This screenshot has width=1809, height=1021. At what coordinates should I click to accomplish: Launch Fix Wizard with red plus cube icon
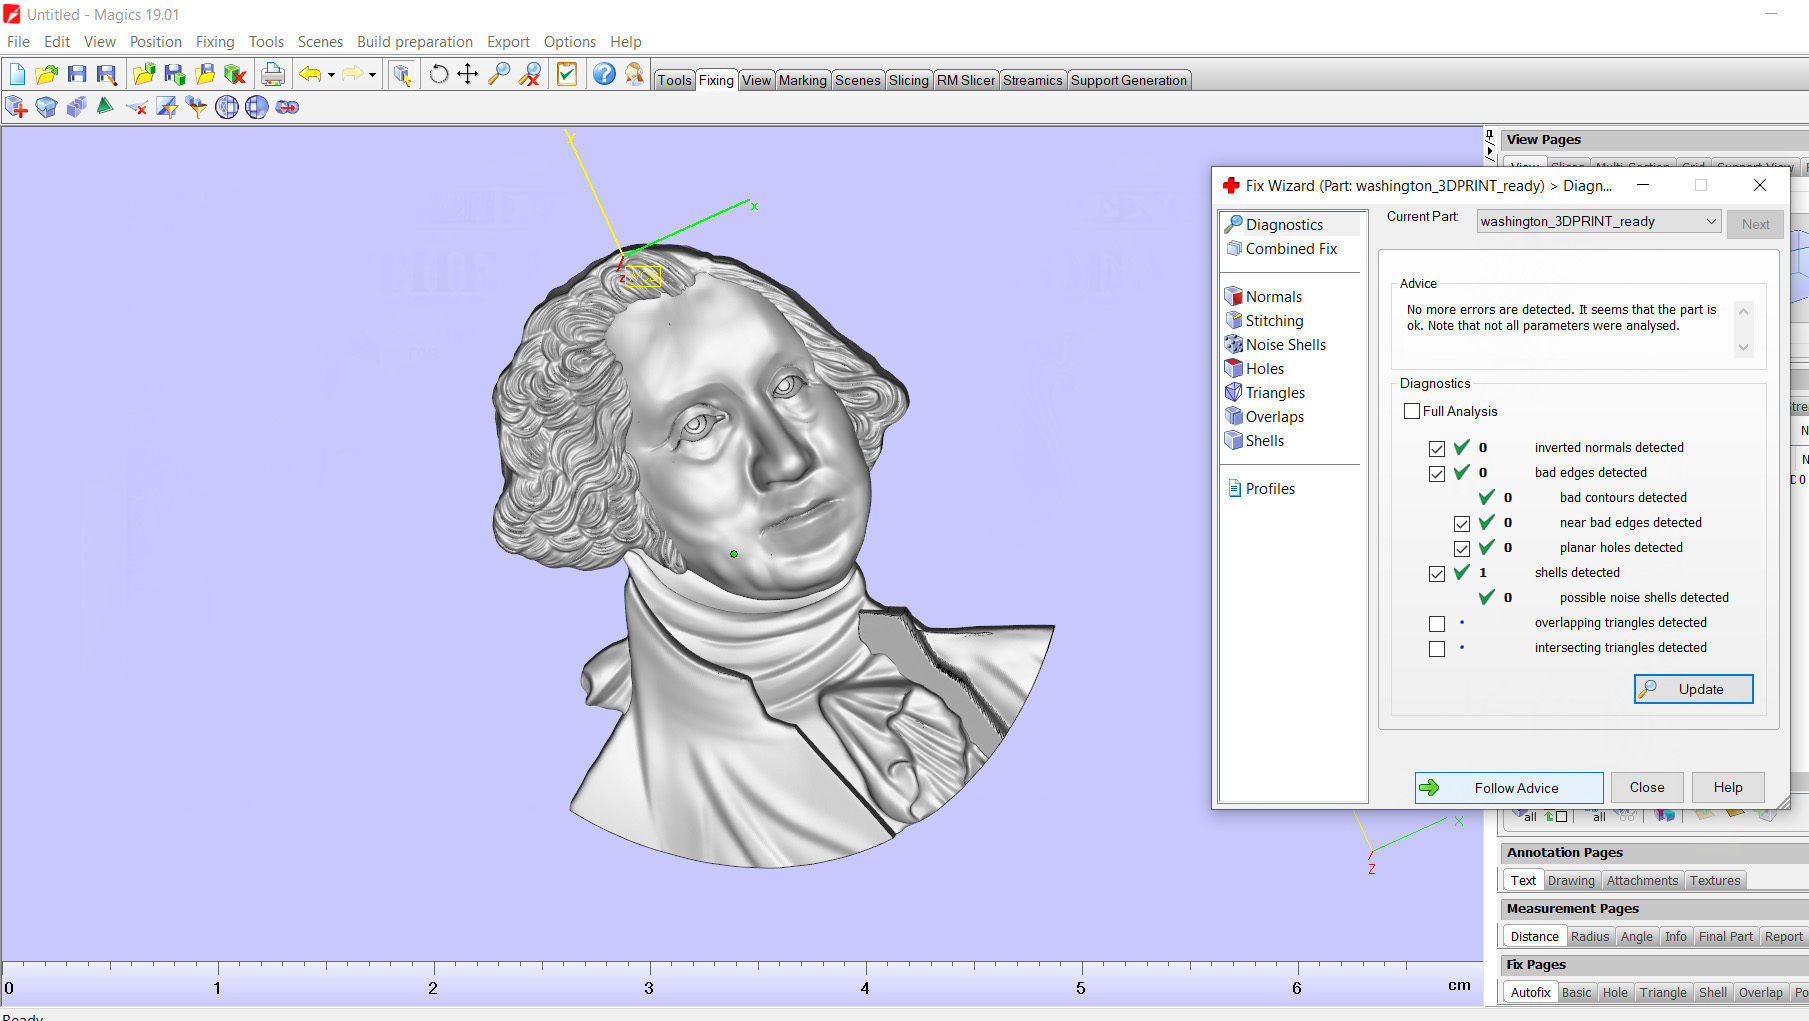click(16, 107)
